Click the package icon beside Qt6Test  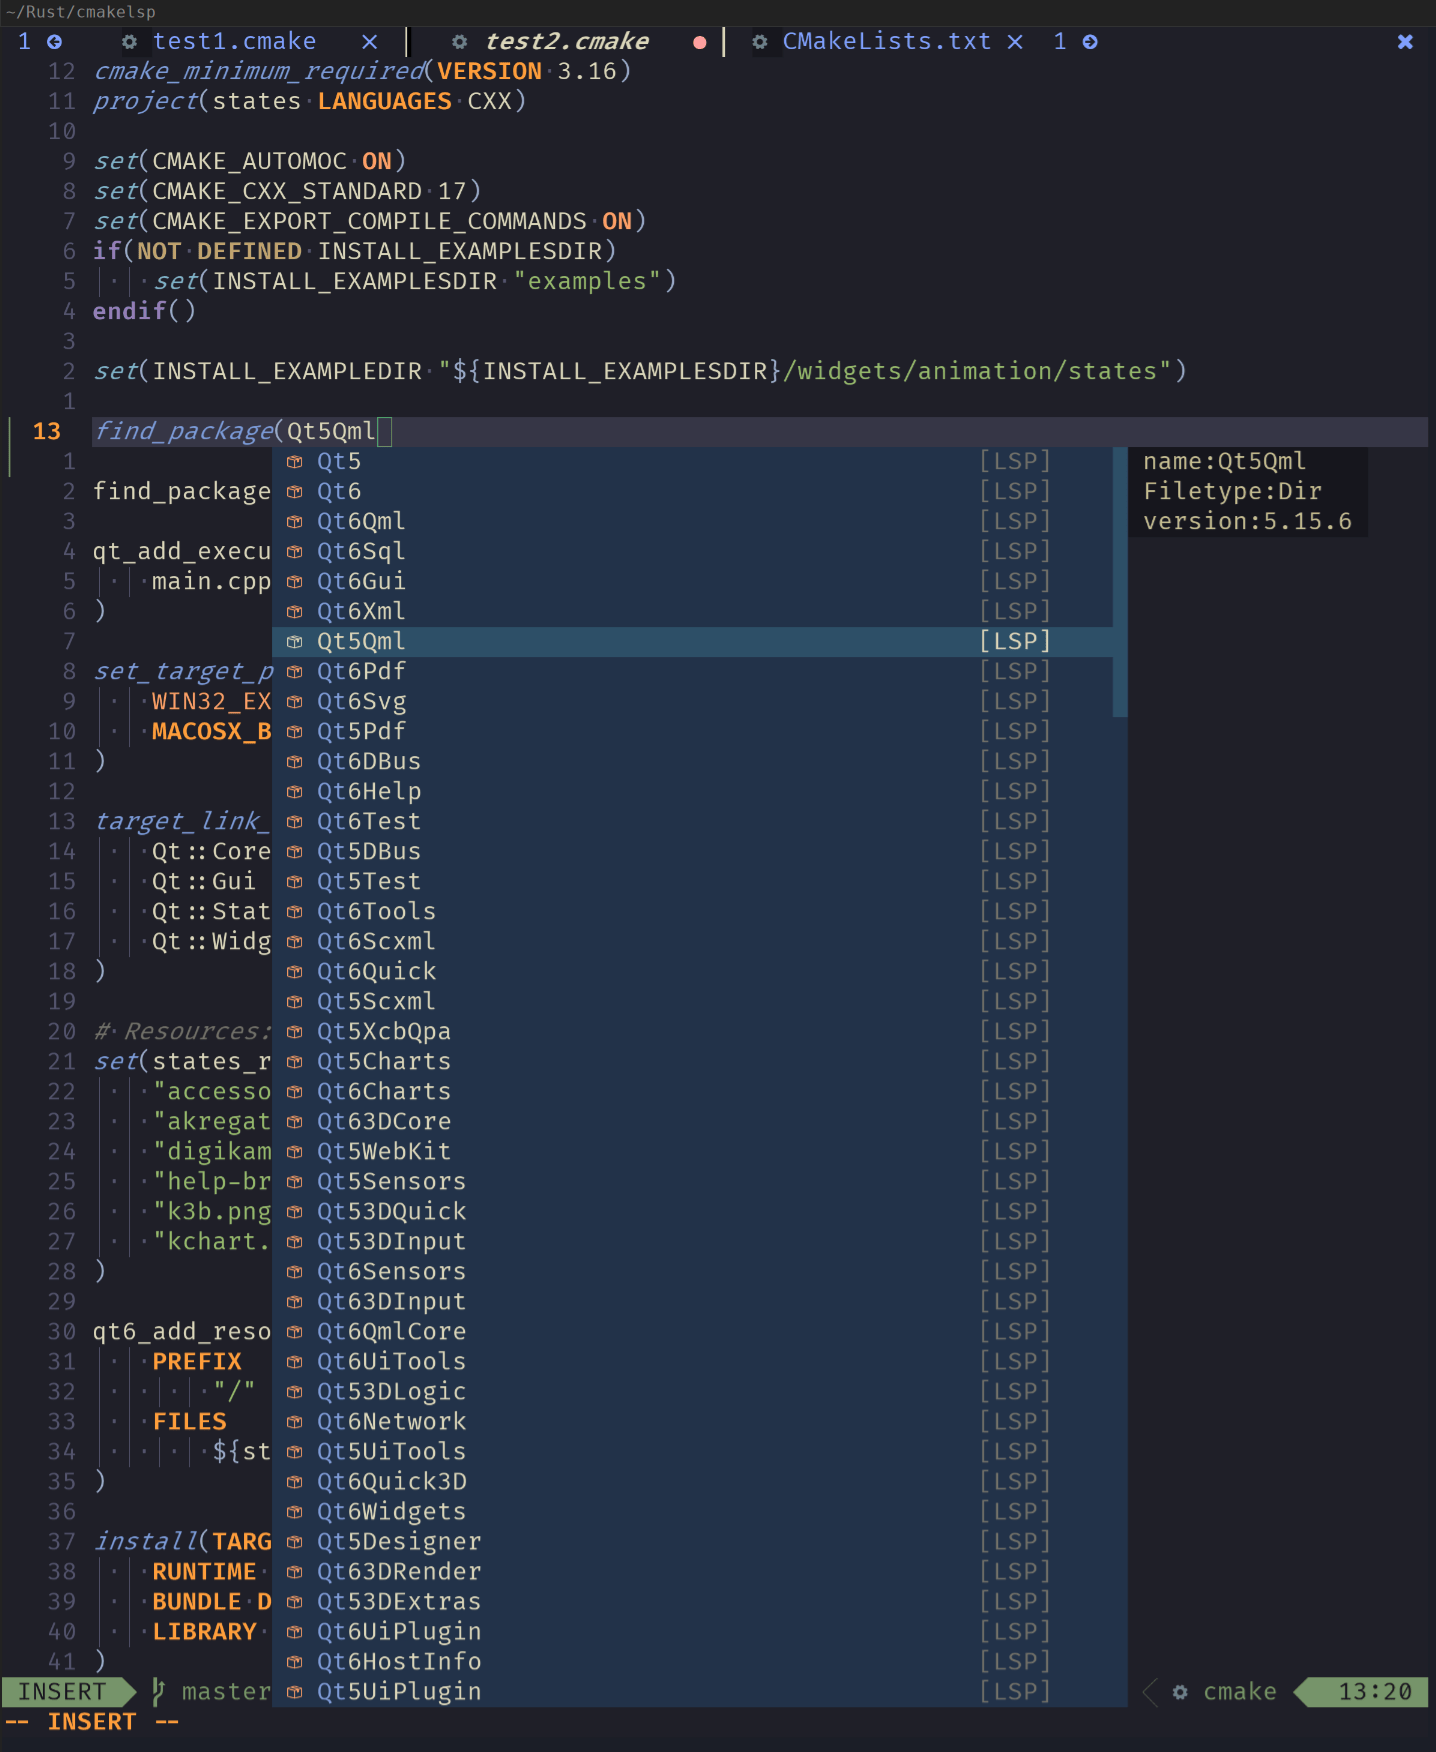(295, 821)
